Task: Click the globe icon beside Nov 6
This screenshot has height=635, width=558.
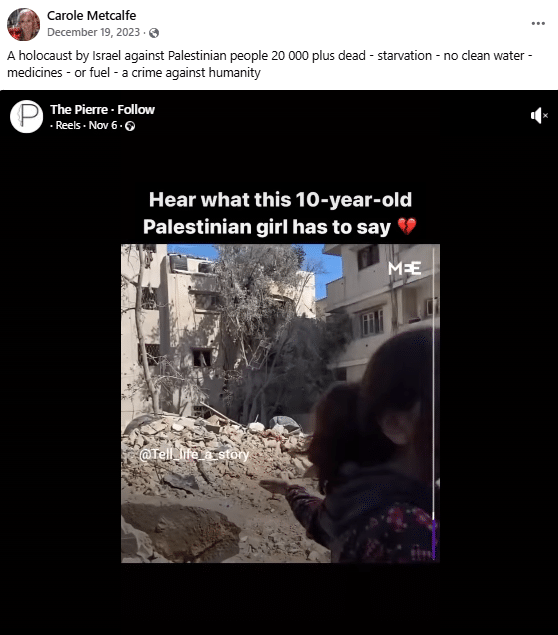Action: coord(130,126)
